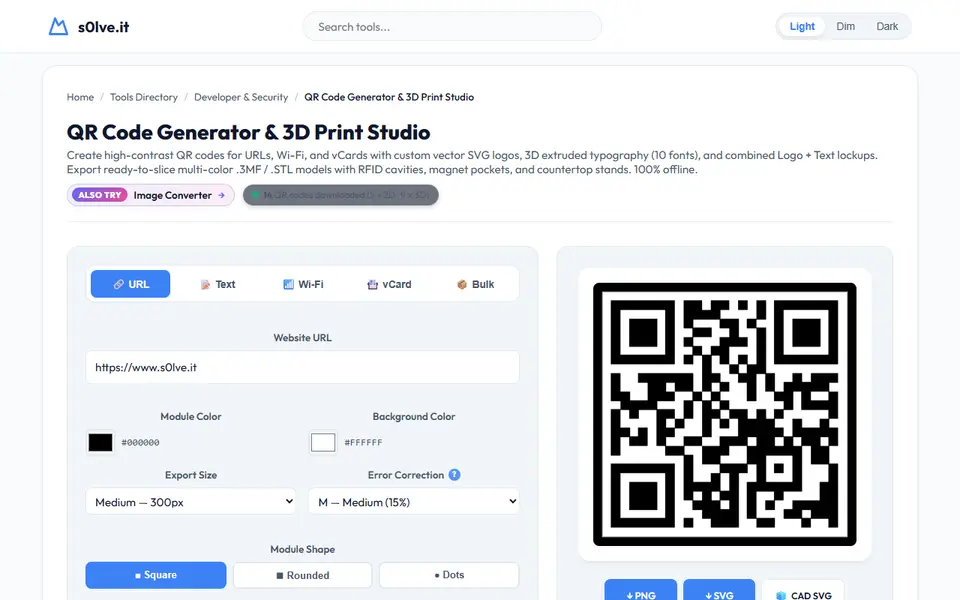Open the Developer & Security breadcrumb
This screenshot has width=960, height=600.
click(x=241, y=97)
